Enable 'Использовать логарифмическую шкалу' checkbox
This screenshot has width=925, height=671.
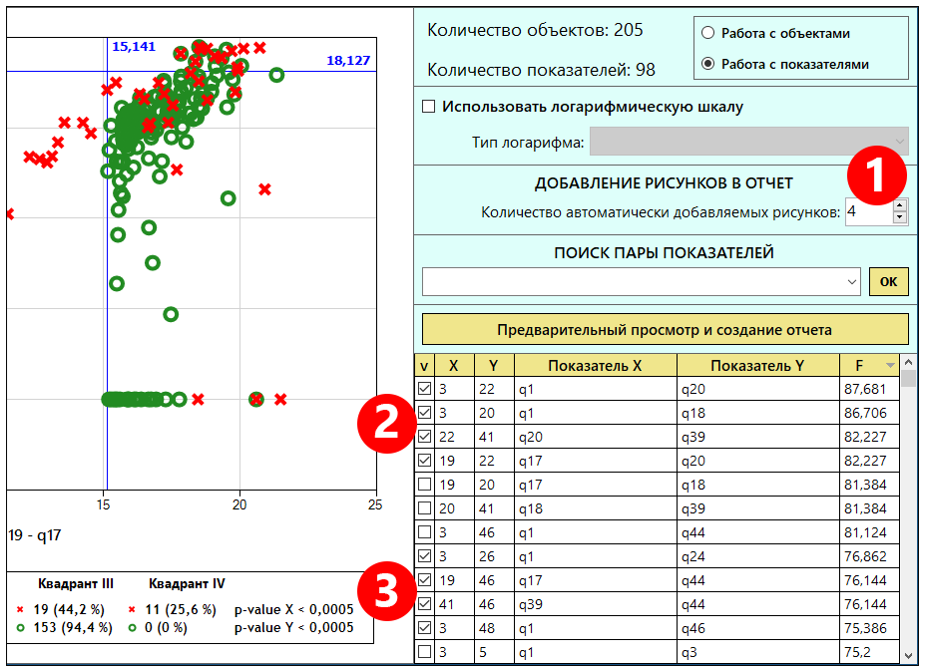coord(430,107)
